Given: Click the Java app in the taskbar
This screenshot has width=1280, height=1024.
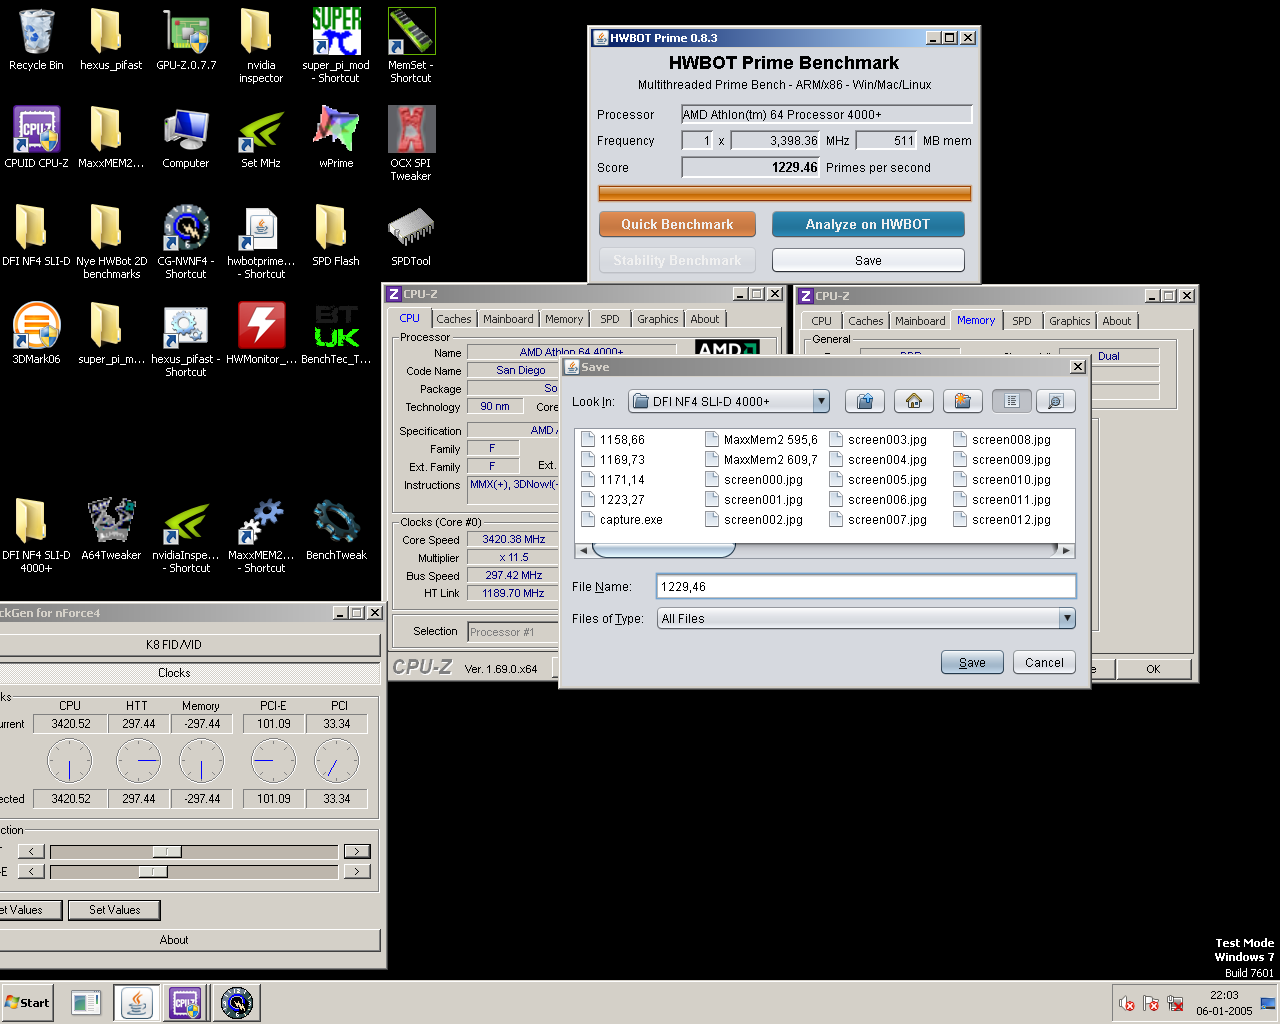Looking at the screenshot, I should click(137, 1003).
